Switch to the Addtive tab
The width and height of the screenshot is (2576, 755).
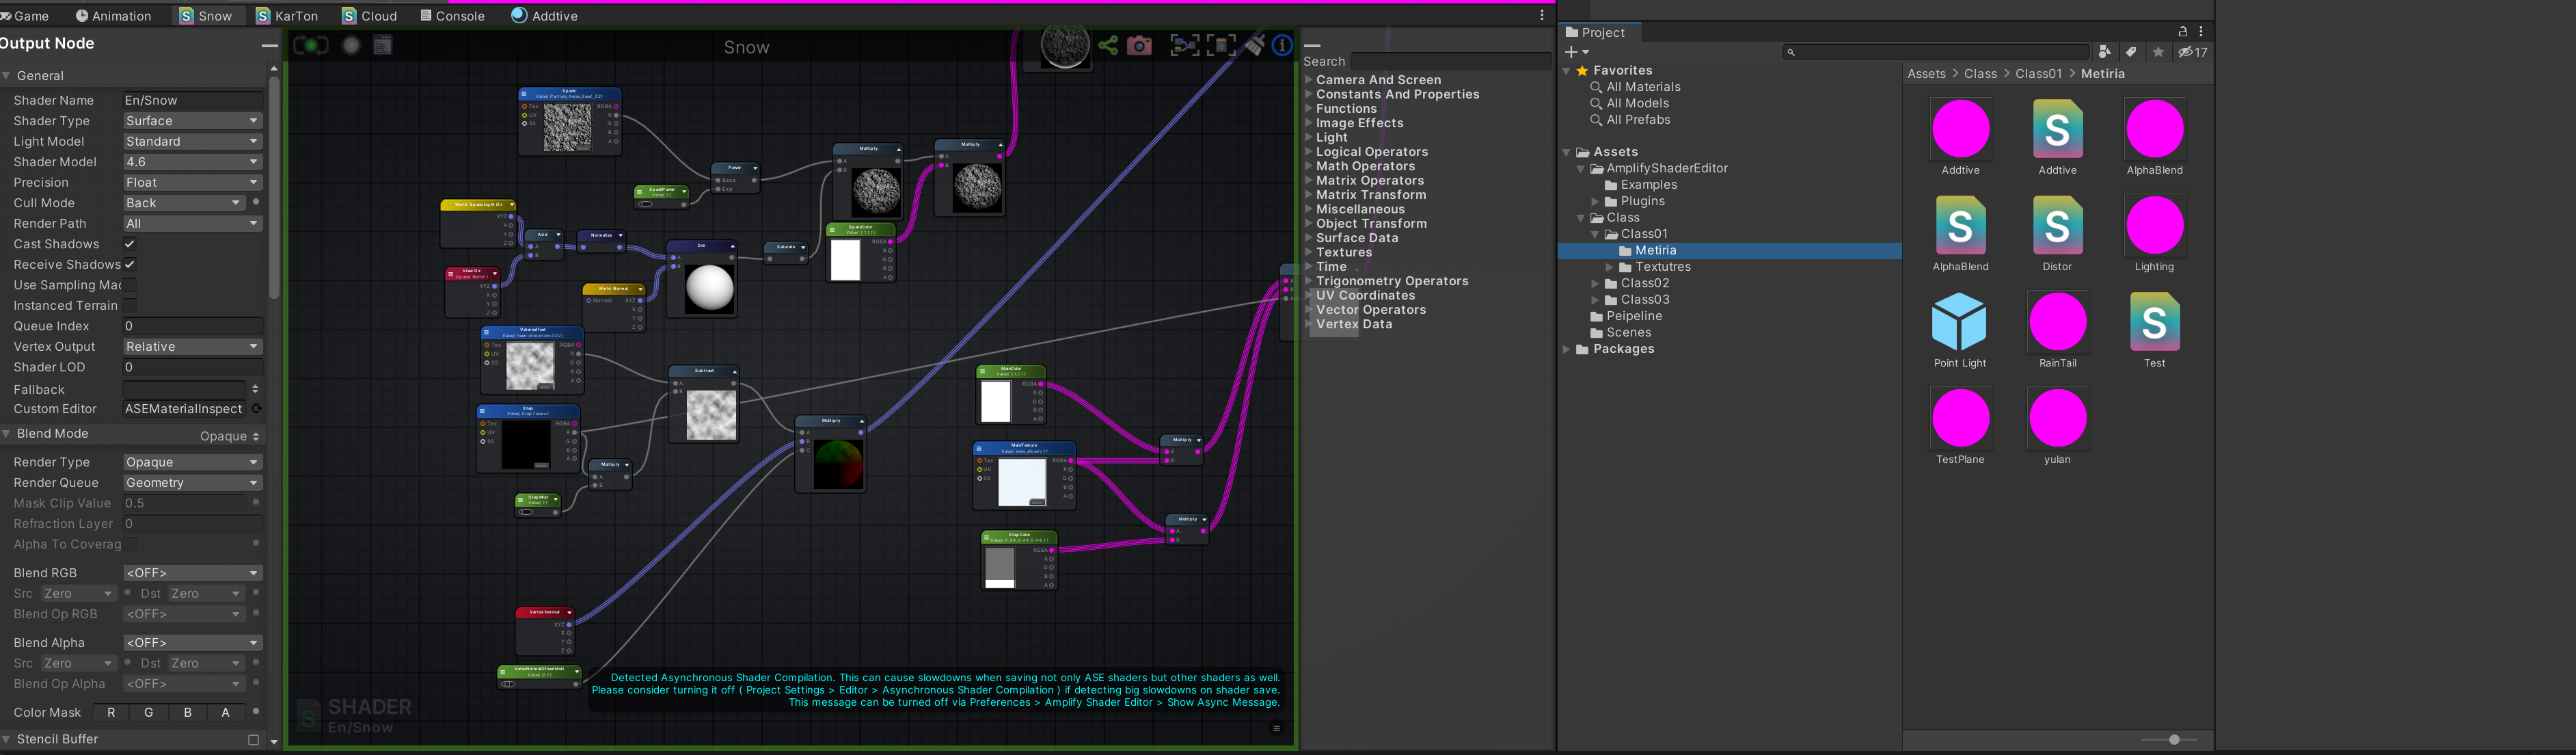click(544, 16)
